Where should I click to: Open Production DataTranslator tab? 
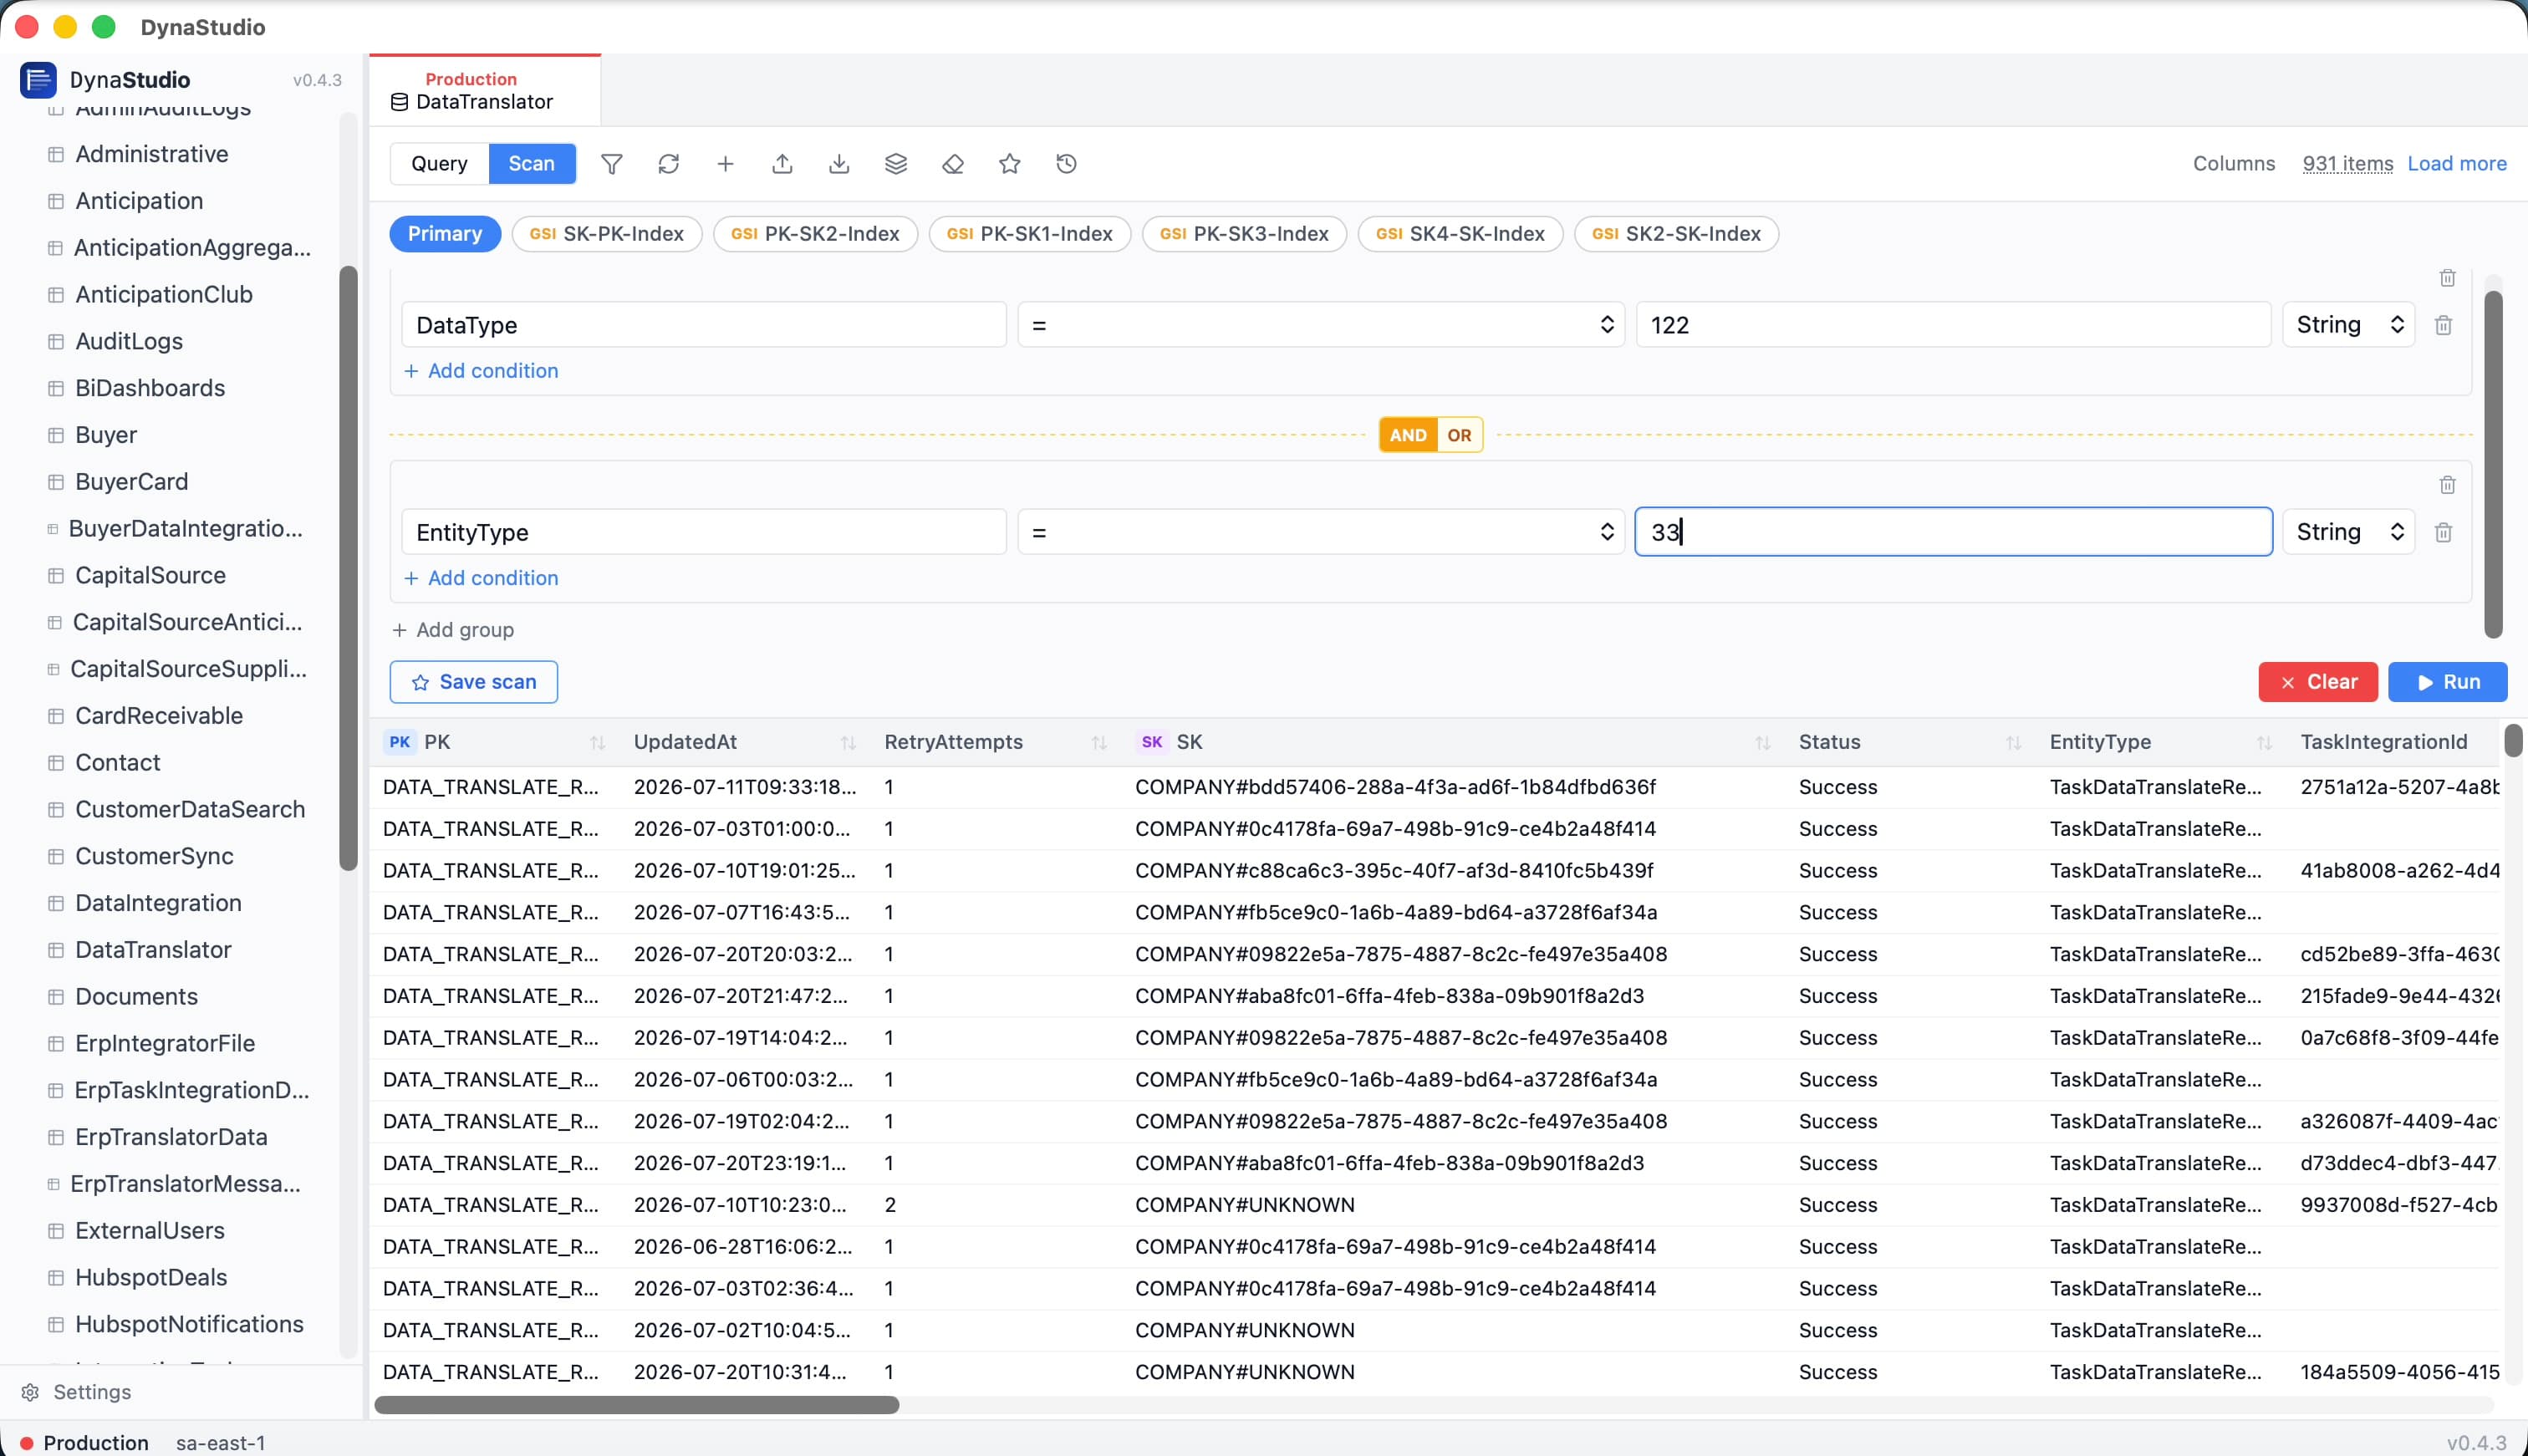(x=485, y=90)
